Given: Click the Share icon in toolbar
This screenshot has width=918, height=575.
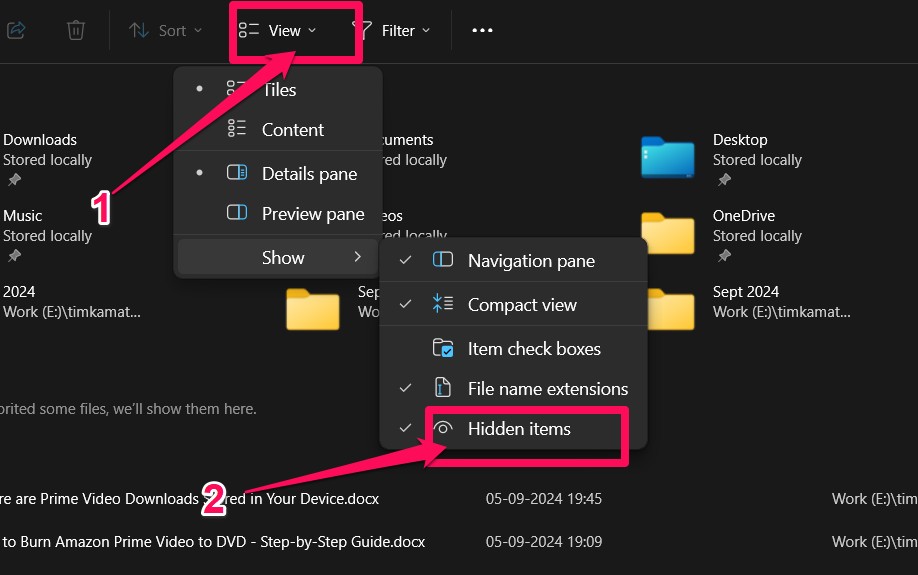Looking at the screenshot, I should (x=15, y=30).
